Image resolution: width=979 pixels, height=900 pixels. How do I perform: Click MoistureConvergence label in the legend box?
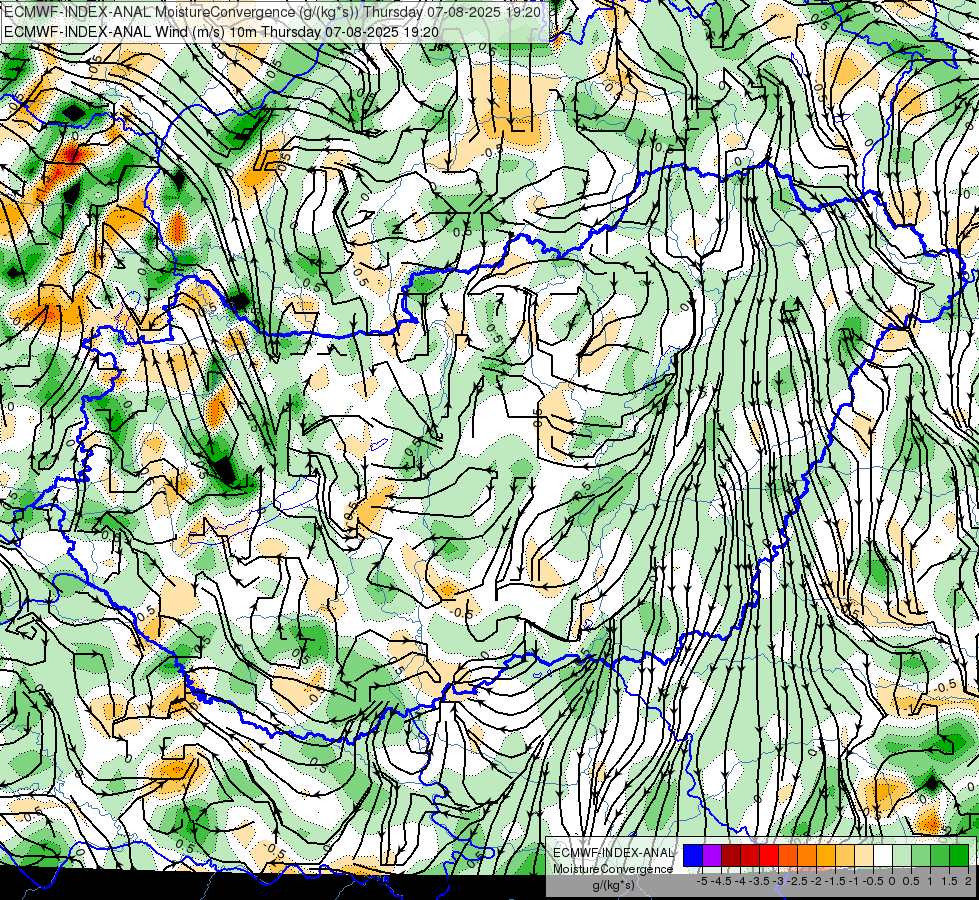(x=613, y=869)
